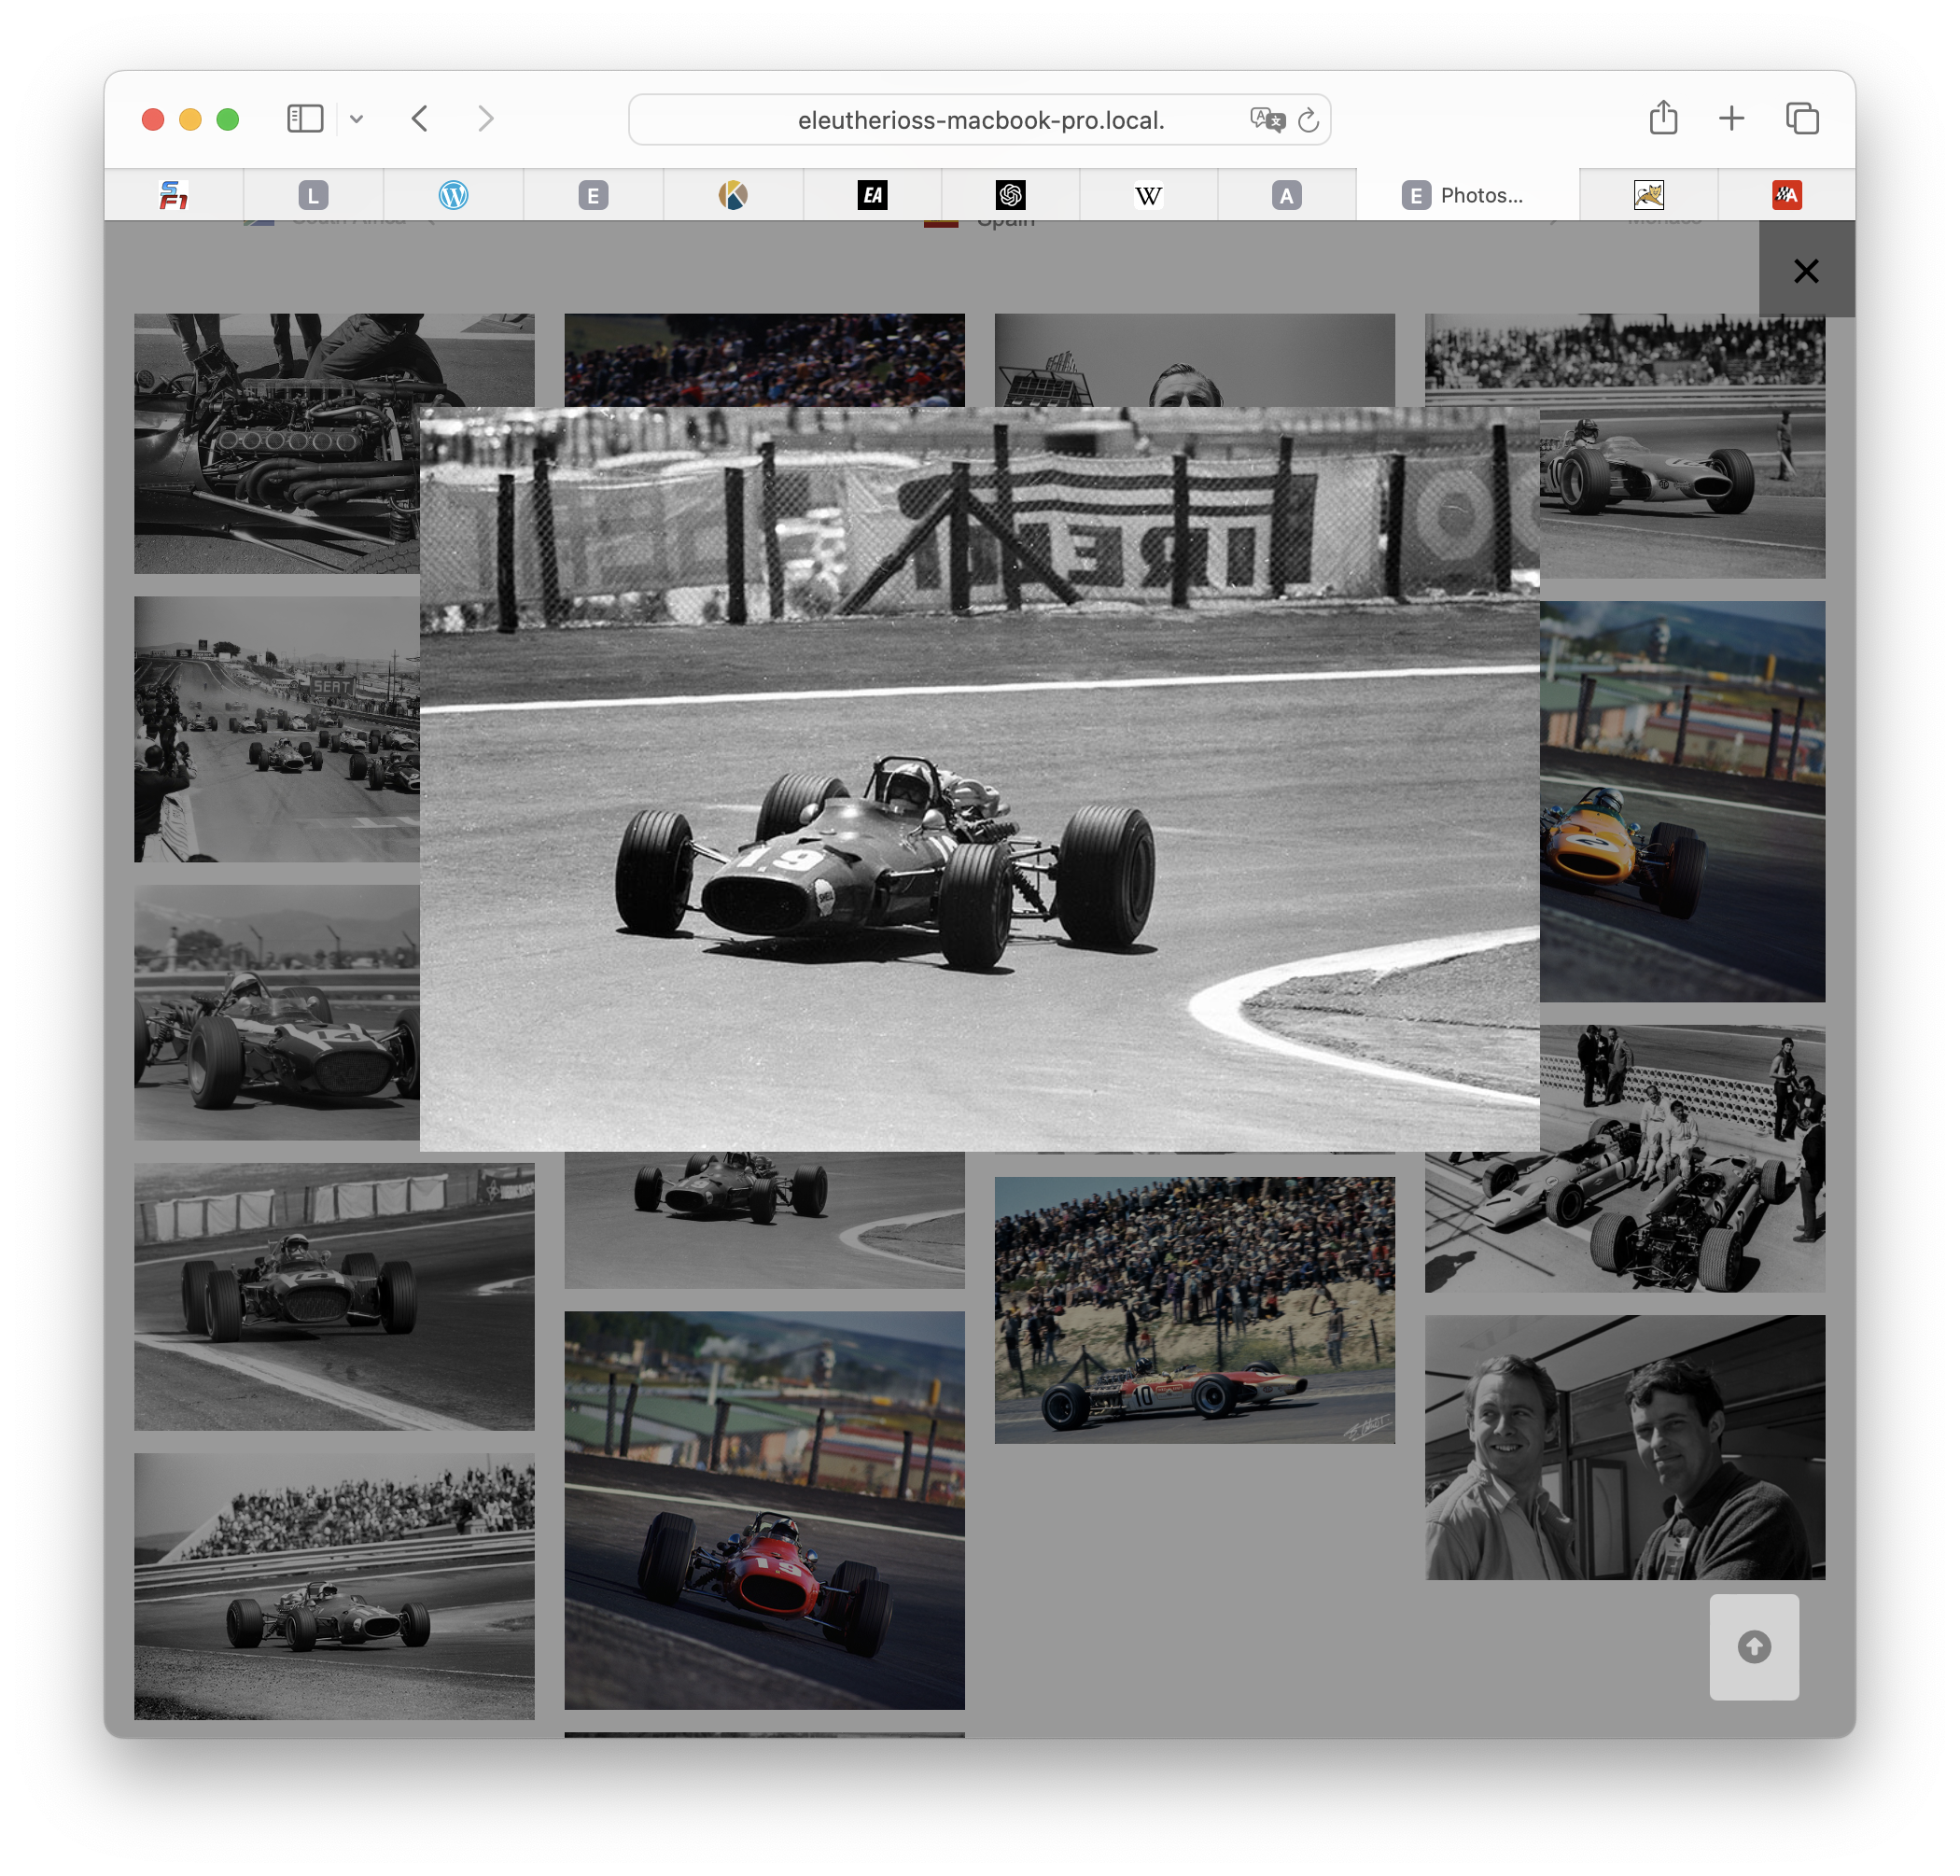The height and width of the screenshot is (1876, 1960).
Task: Click the address bar URL field
Action: point(980,120)
